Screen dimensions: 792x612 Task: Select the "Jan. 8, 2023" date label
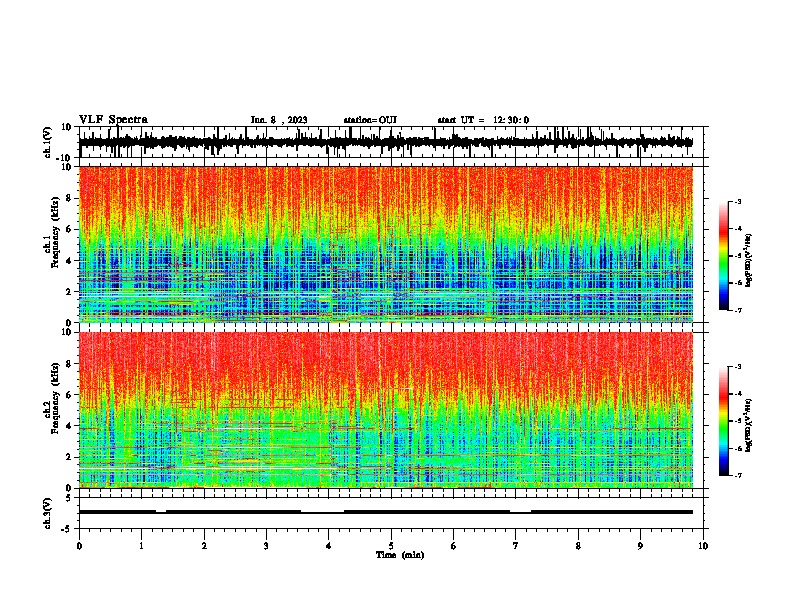point(279,120)
